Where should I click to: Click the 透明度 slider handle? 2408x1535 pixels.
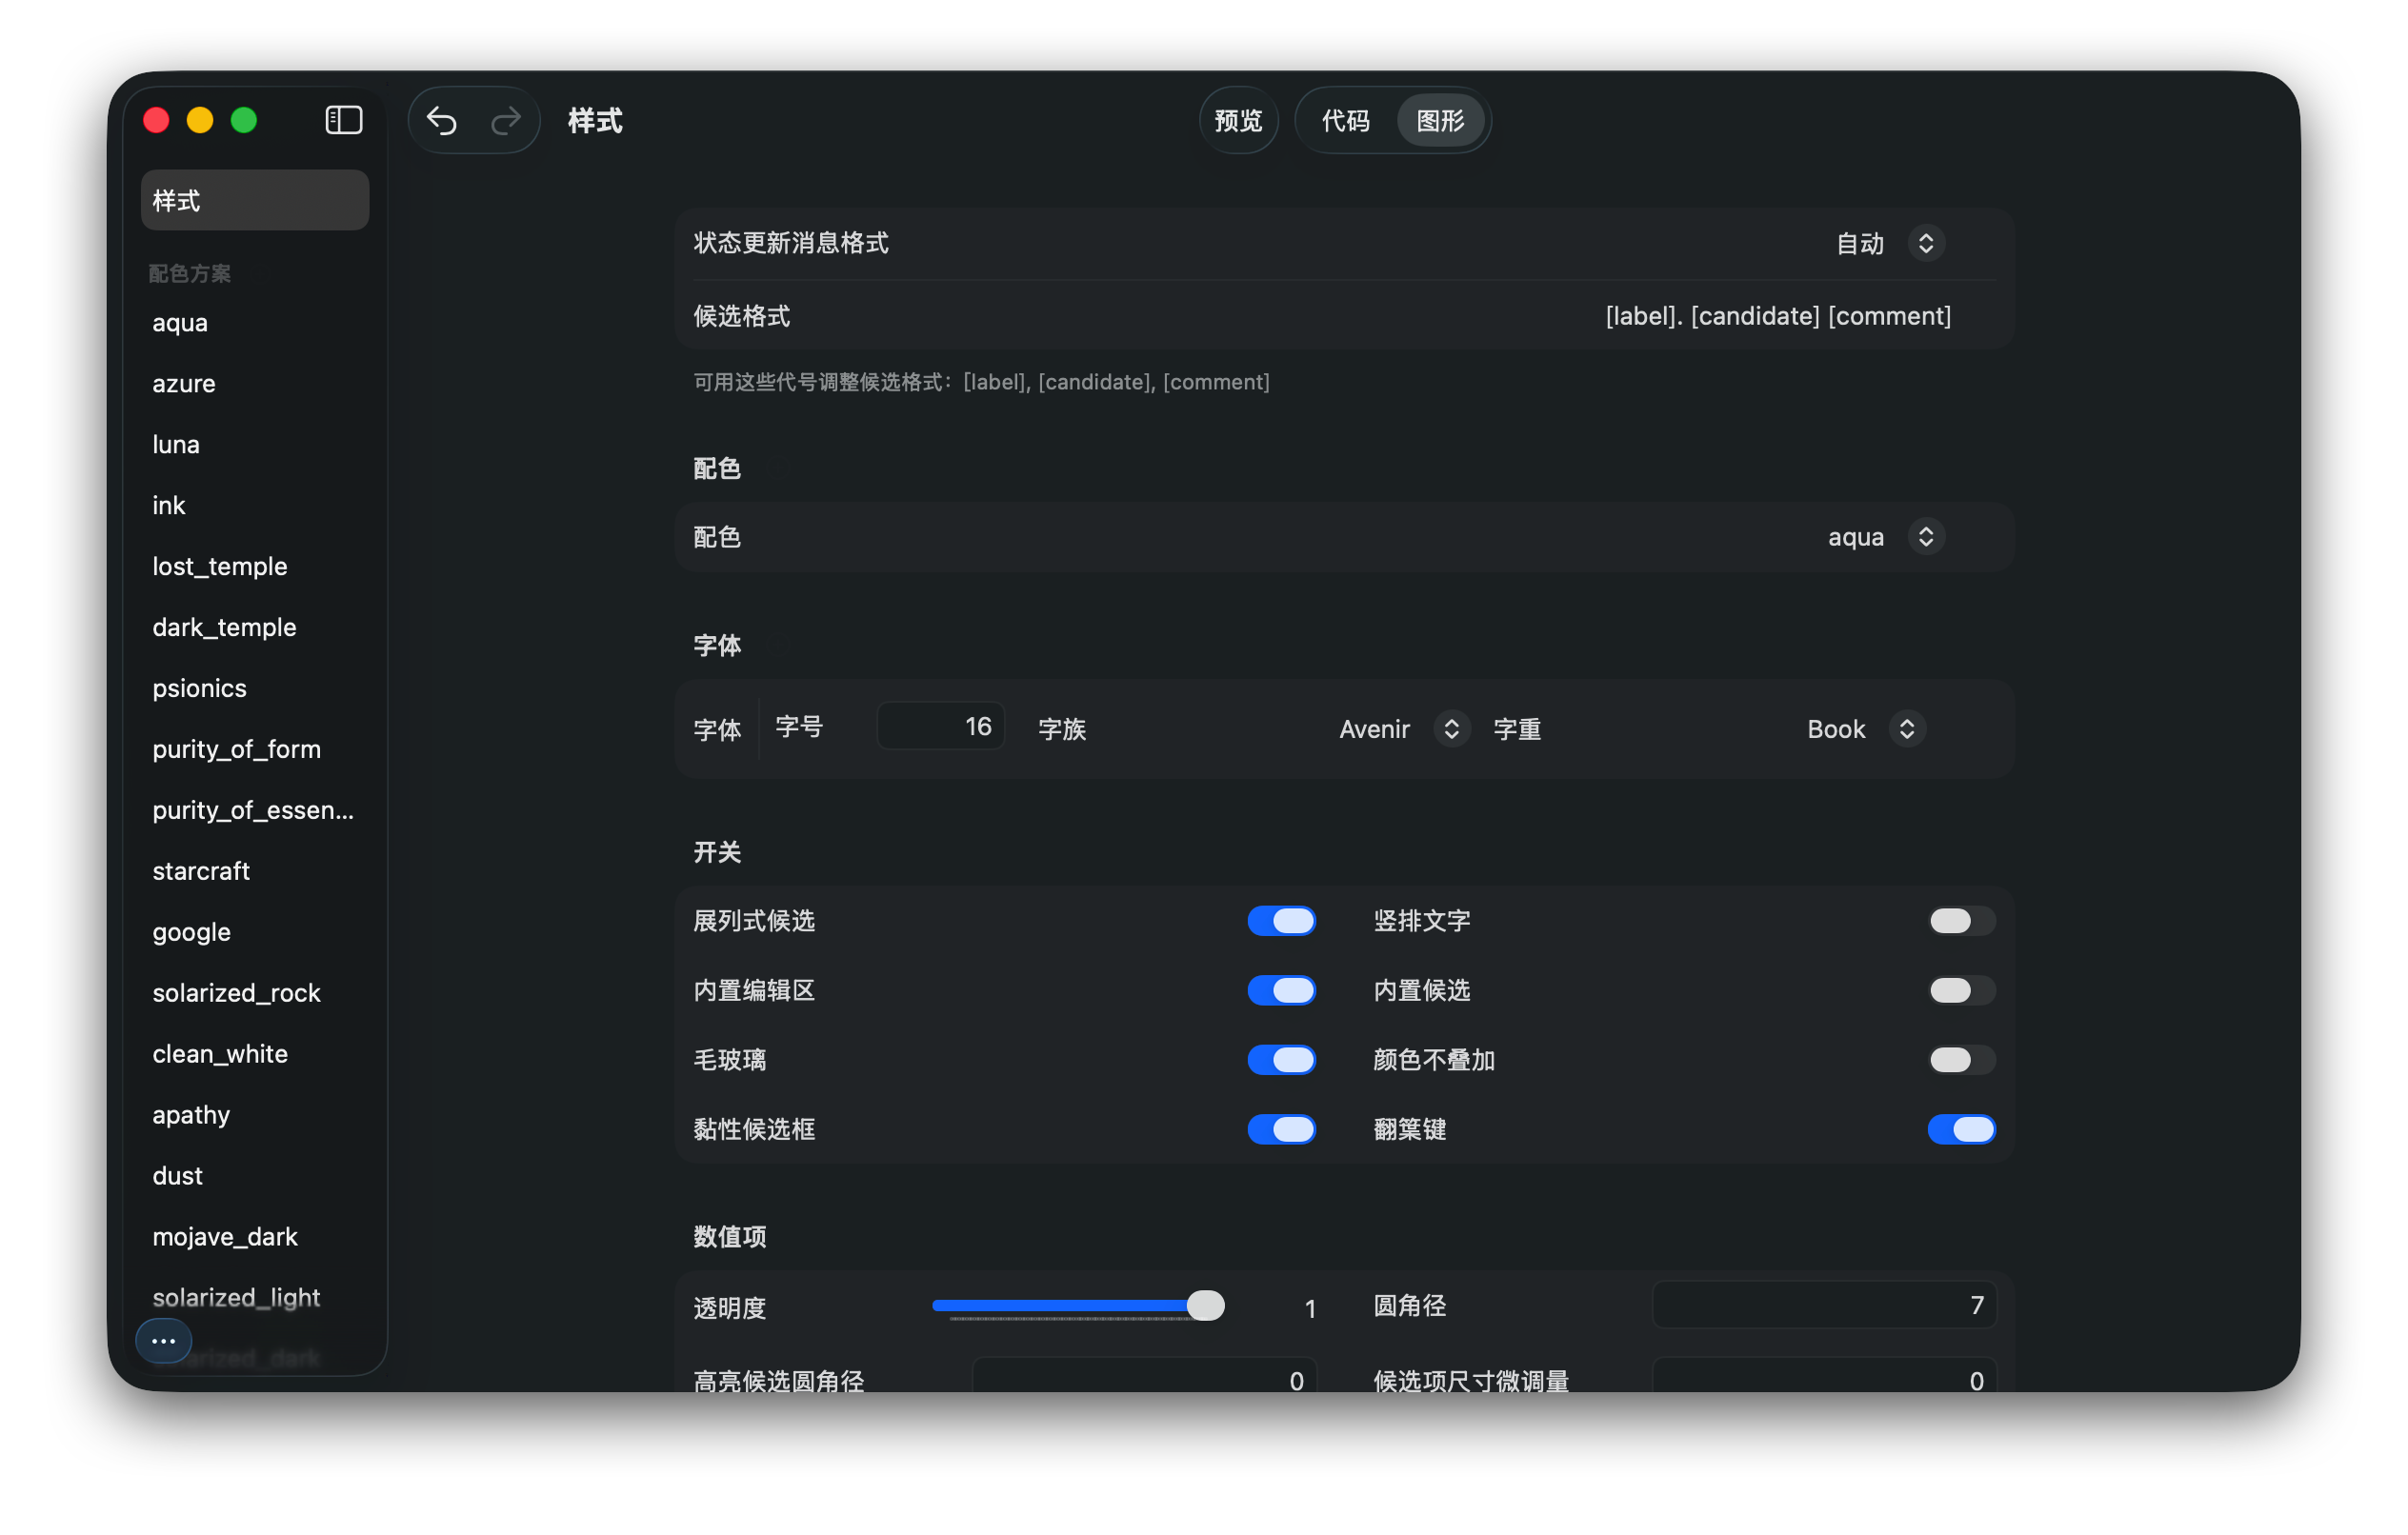(x=1205, y=1305)
